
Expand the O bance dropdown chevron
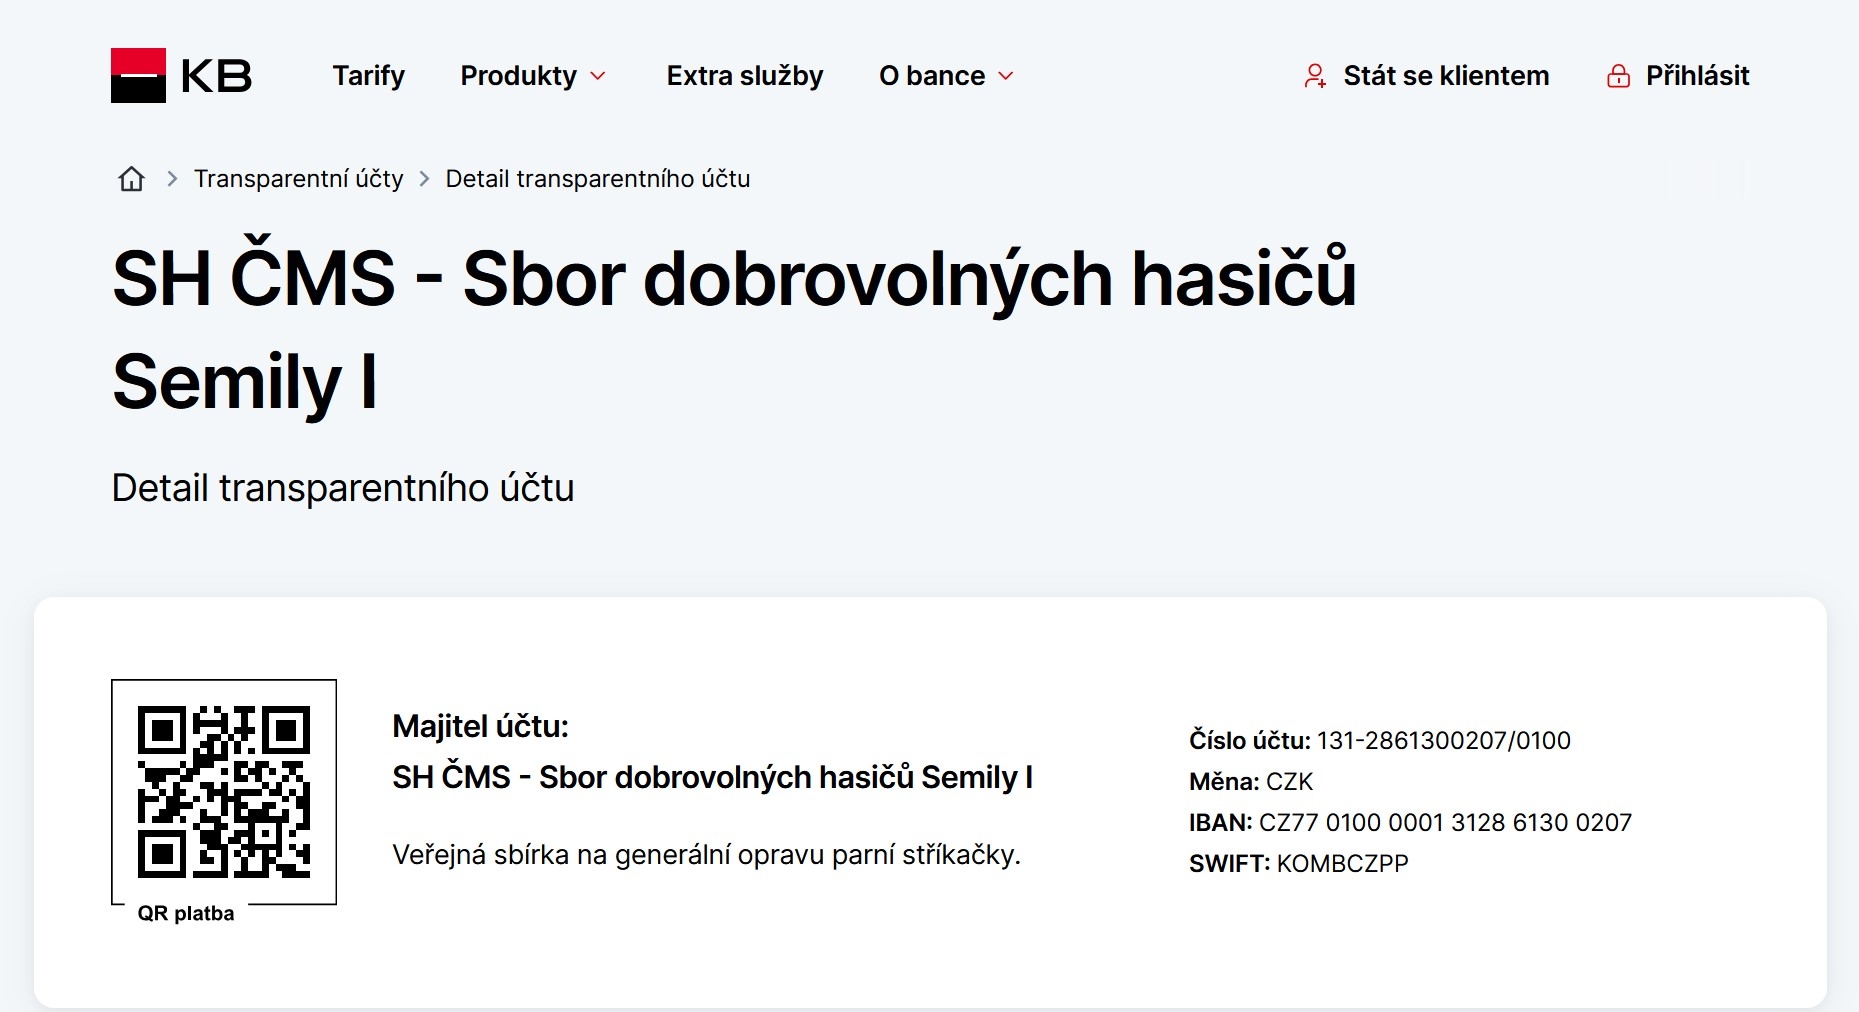click(x=1006, y=76)
